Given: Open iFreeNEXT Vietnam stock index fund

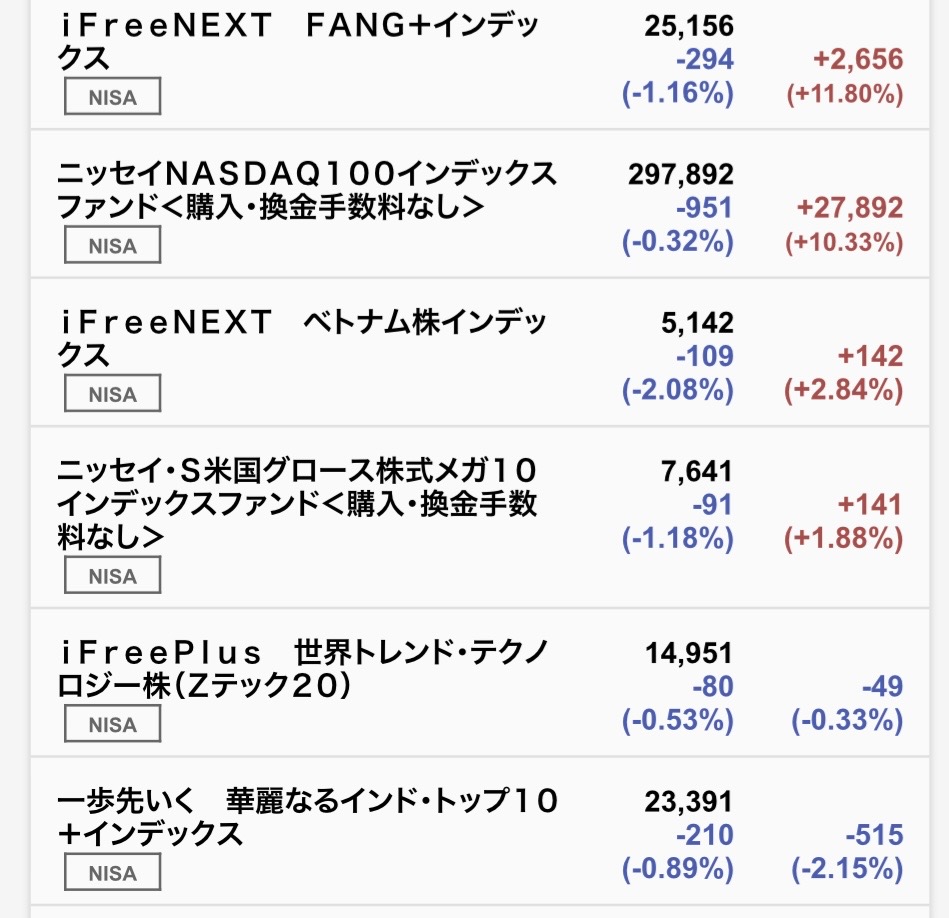Looking at the screenshot, I should click(x=302, y=338).
